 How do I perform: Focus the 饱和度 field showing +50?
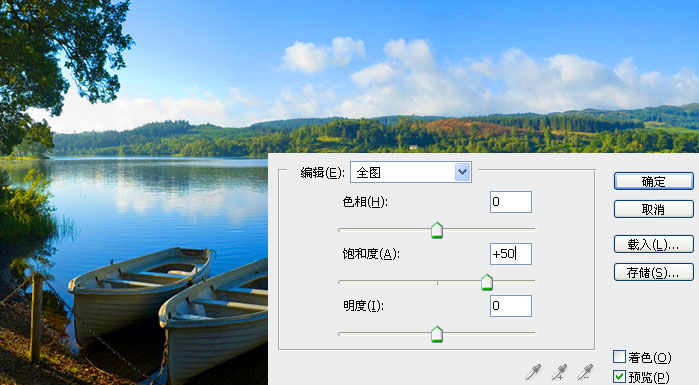tap(511, 254)
